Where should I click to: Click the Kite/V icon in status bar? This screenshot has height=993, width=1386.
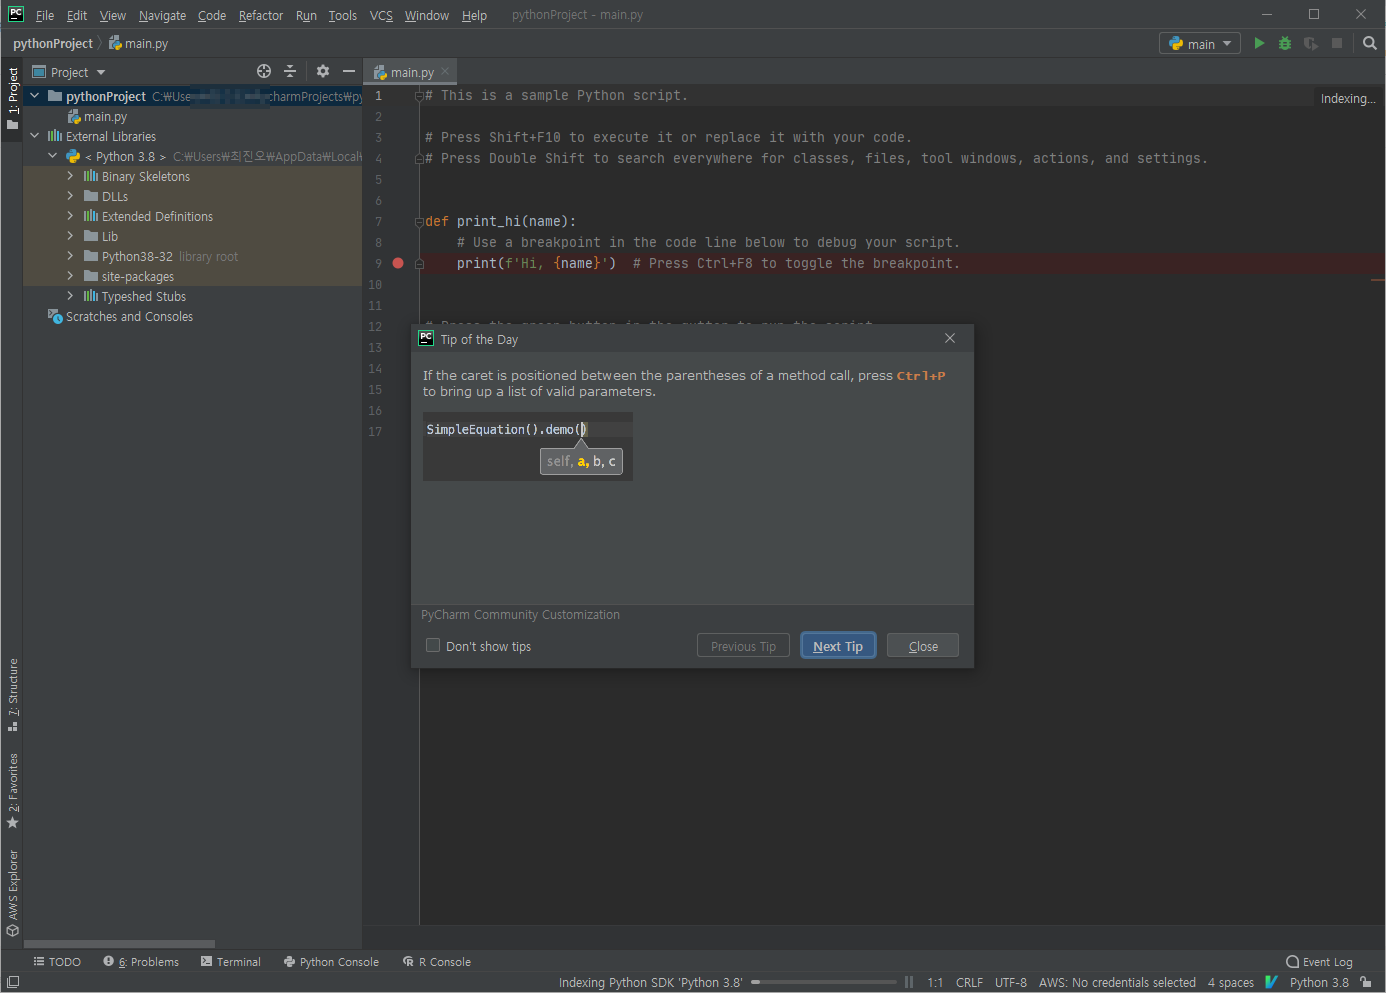[x=1271, y=982]
